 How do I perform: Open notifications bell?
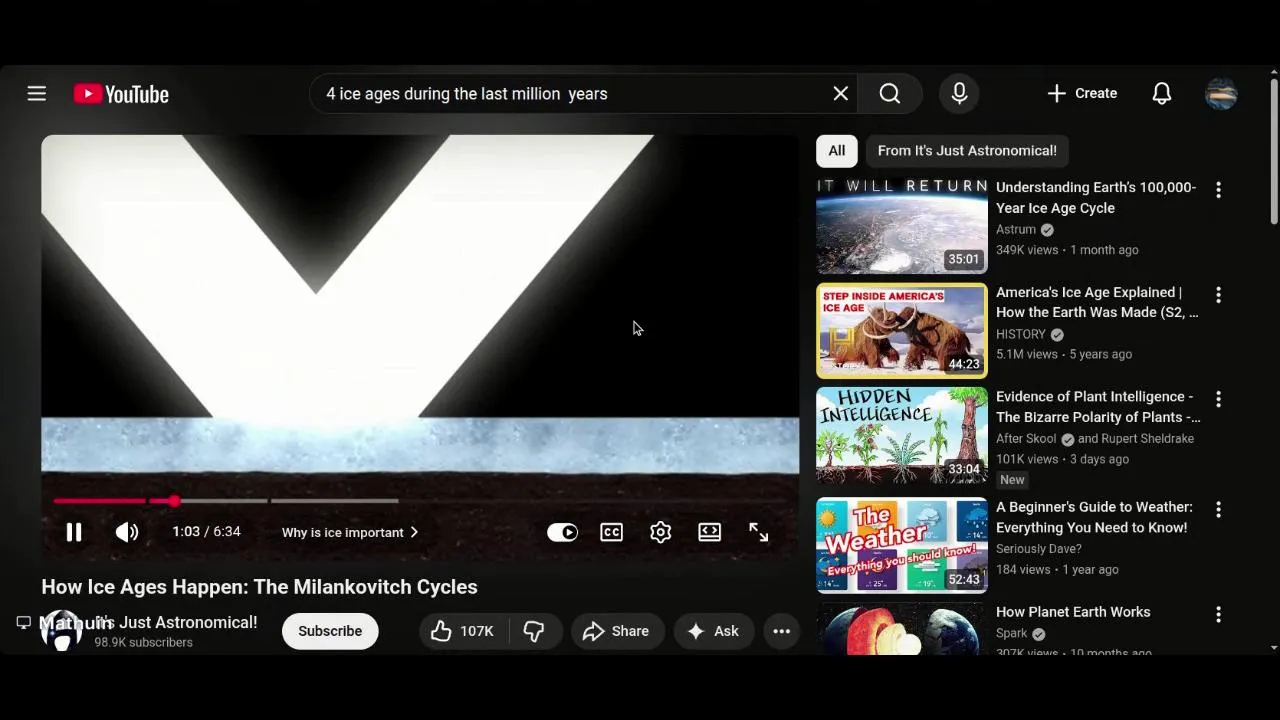point(1162,93)
